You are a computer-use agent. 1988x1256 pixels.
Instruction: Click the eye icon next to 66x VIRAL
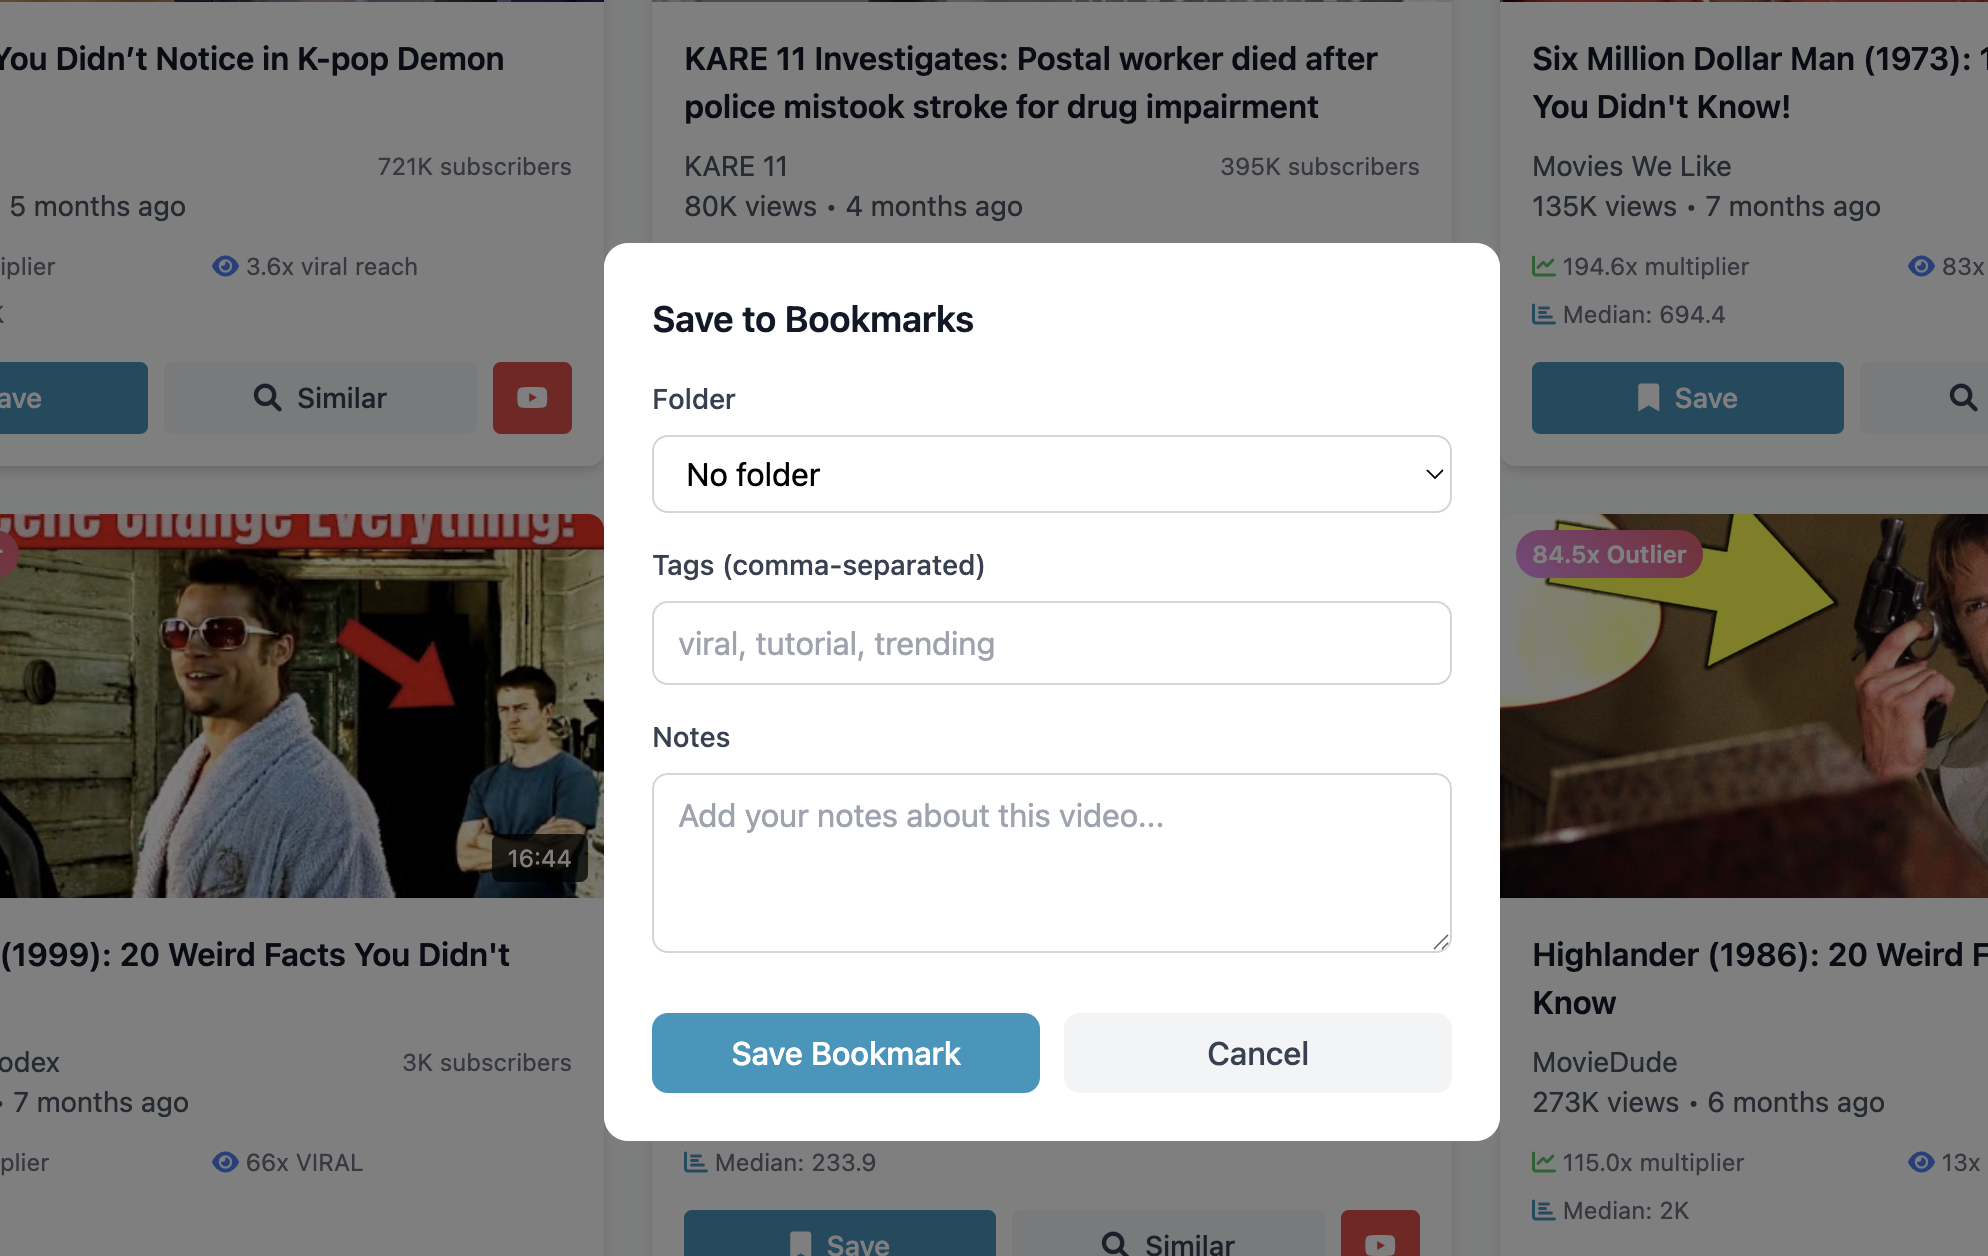[x=225, y=1162]
